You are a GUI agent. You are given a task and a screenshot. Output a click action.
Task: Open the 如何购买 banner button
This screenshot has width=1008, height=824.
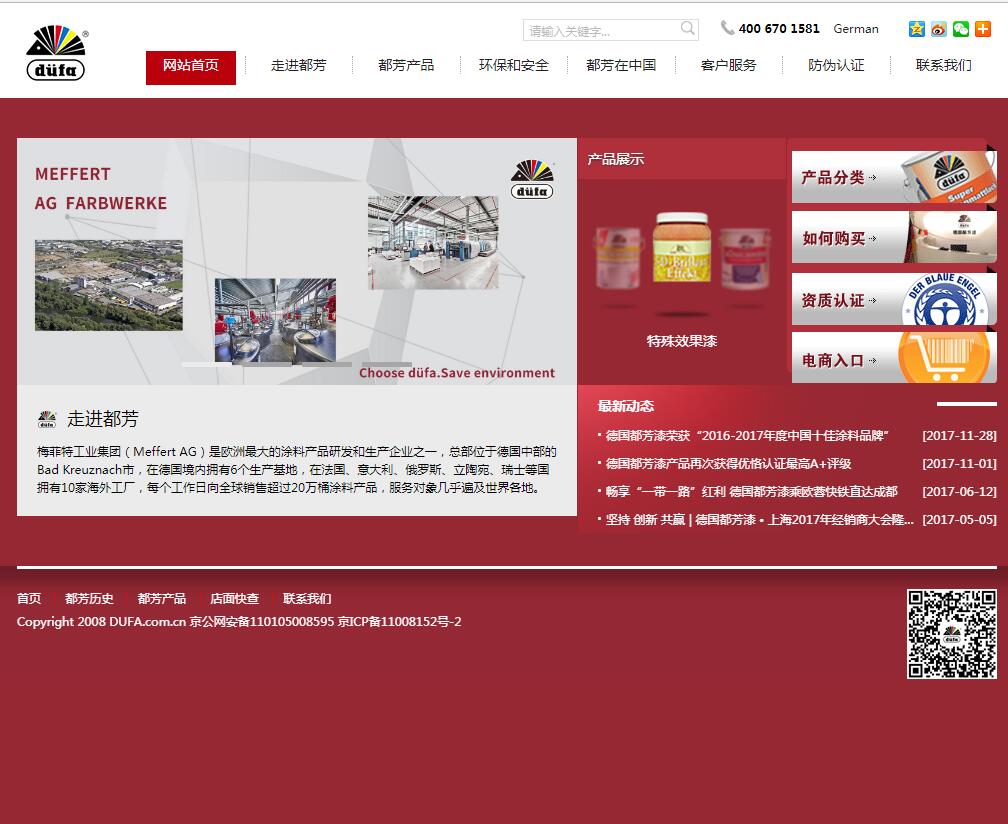(x=894, y=238)
